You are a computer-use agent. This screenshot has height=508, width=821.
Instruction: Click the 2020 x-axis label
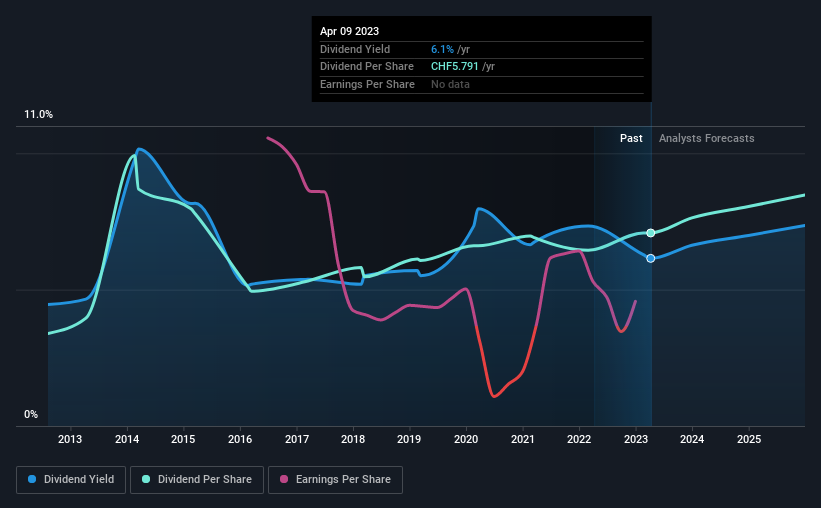pos(466,439)
